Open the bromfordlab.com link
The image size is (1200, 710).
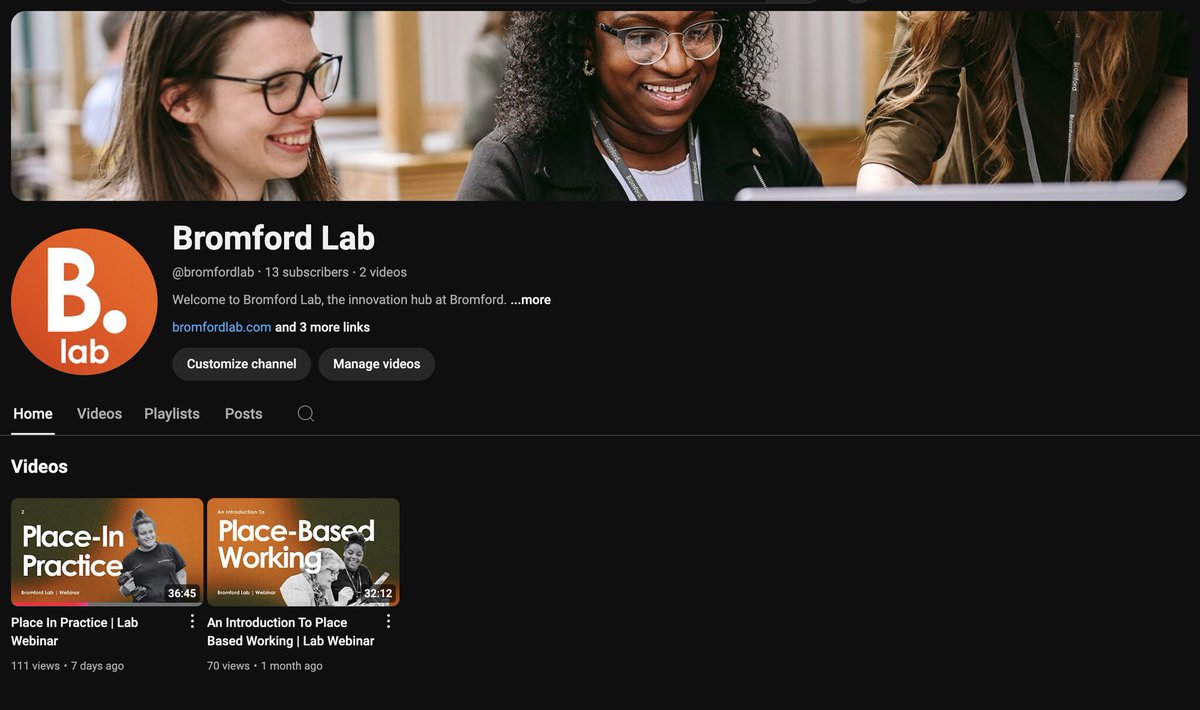click(222, 327)
